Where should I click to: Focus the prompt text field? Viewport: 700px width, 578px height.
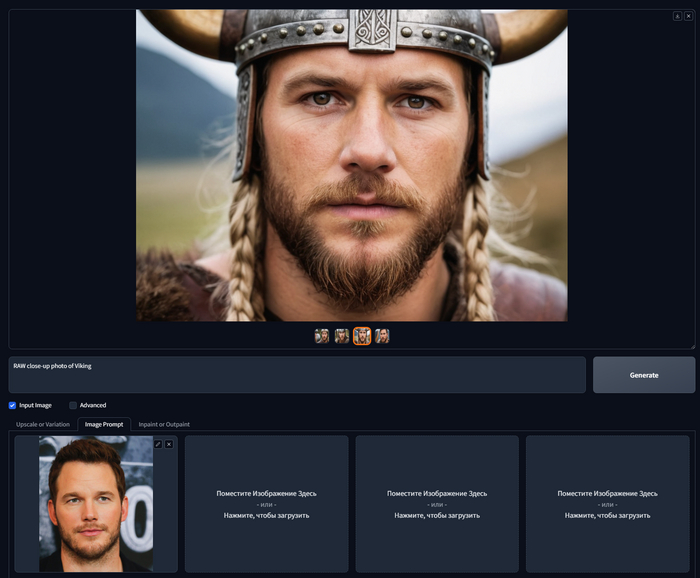coord(297,375)
